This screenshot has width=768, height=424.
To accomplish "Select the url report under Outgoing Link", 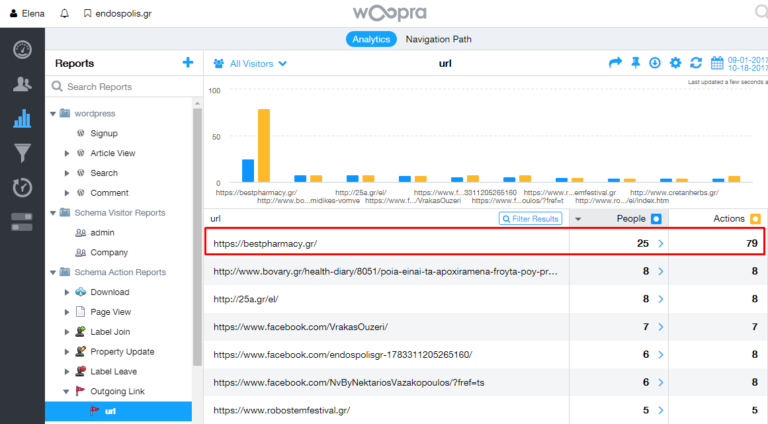I will 119,411.
